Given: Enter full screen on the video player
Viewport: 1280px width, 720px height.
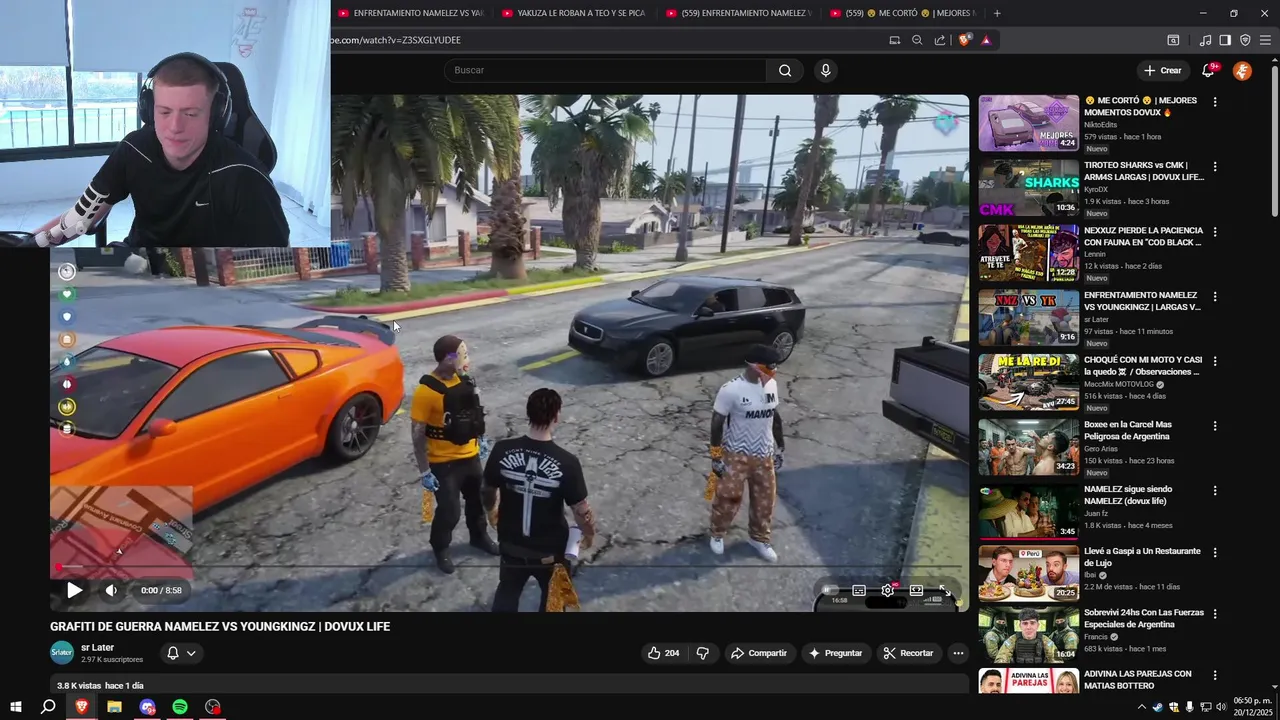Looking at the screenshot, I should (x=945, y=590).
